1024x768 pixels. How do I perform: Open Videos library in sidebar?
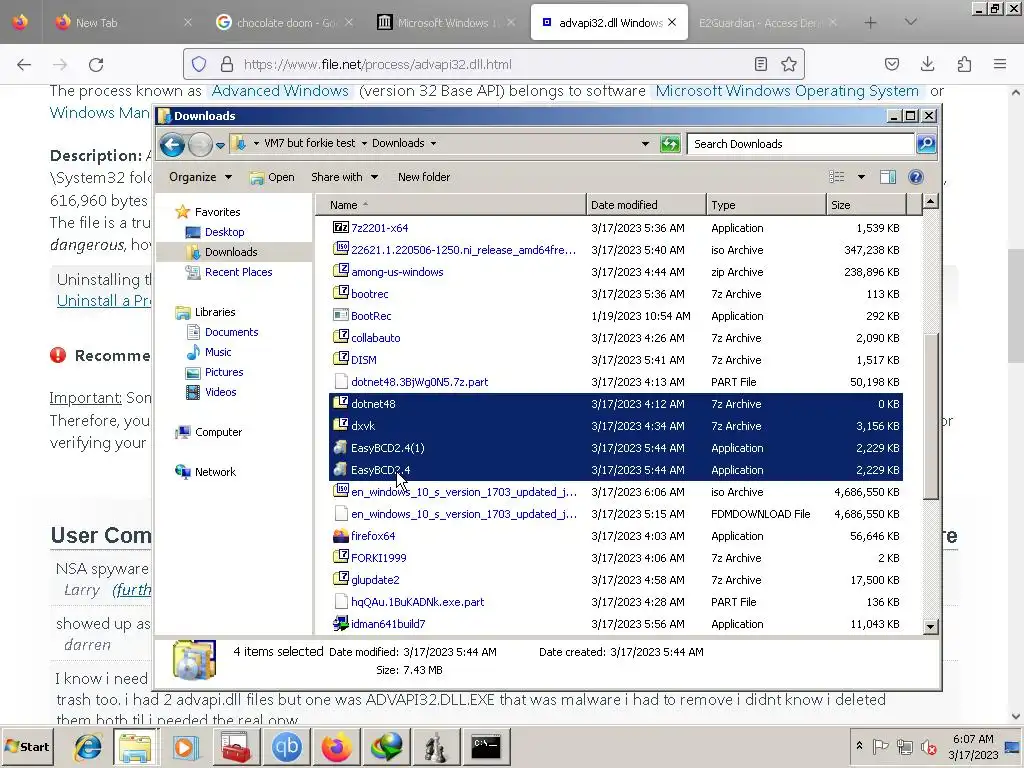[x=220, y=392]
